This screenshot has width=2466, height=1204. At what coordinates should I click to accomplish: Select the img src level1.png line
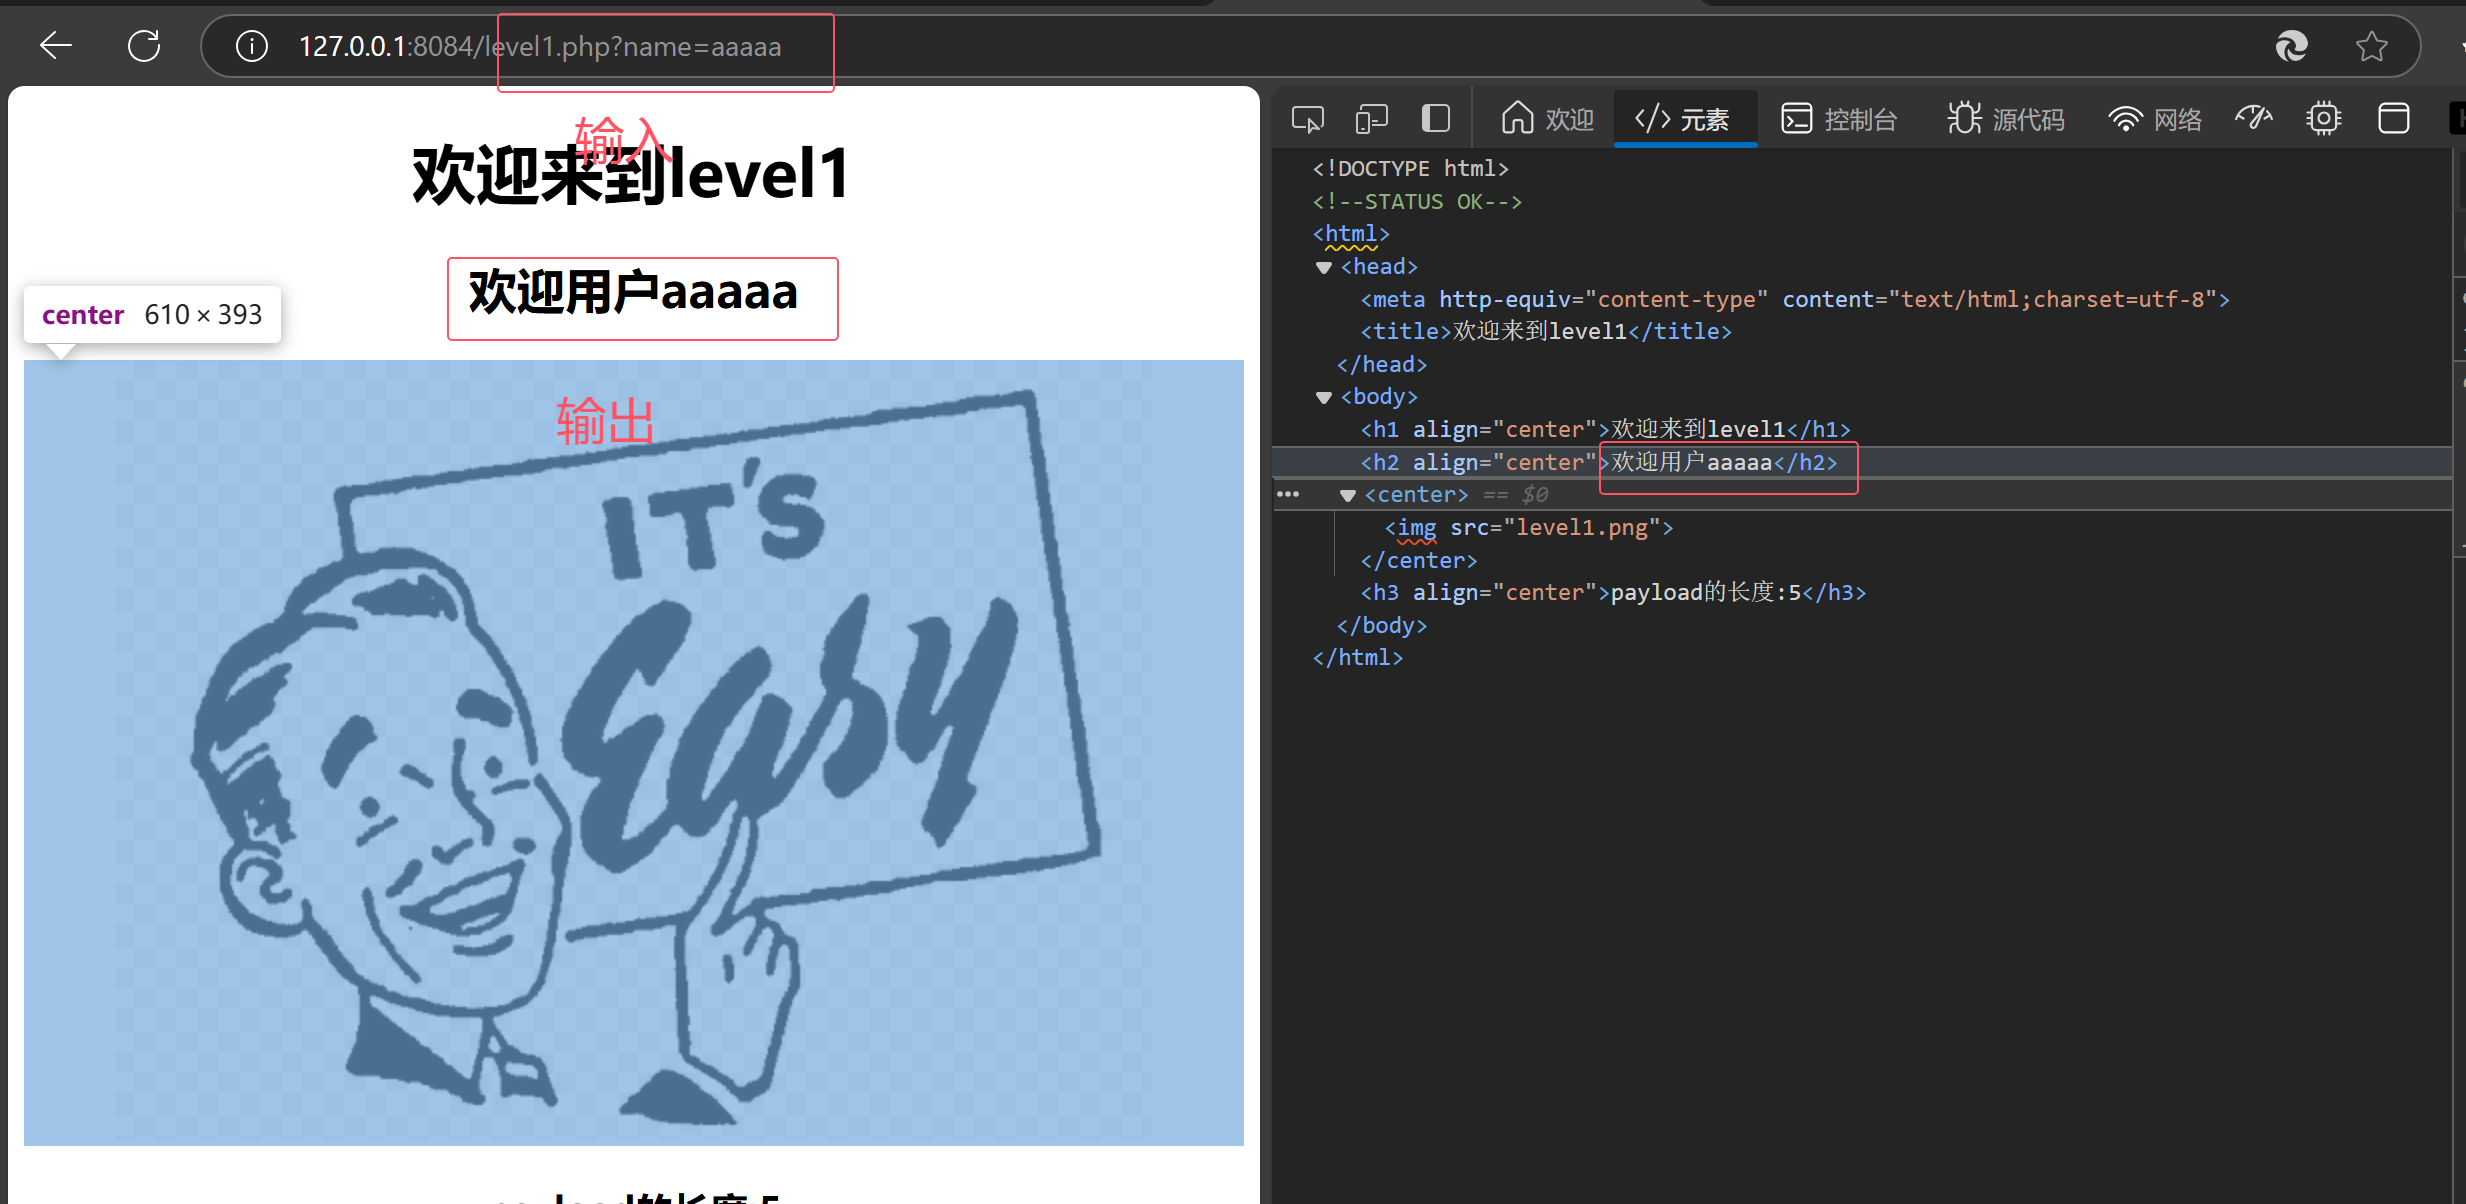tap(1529, 528)
